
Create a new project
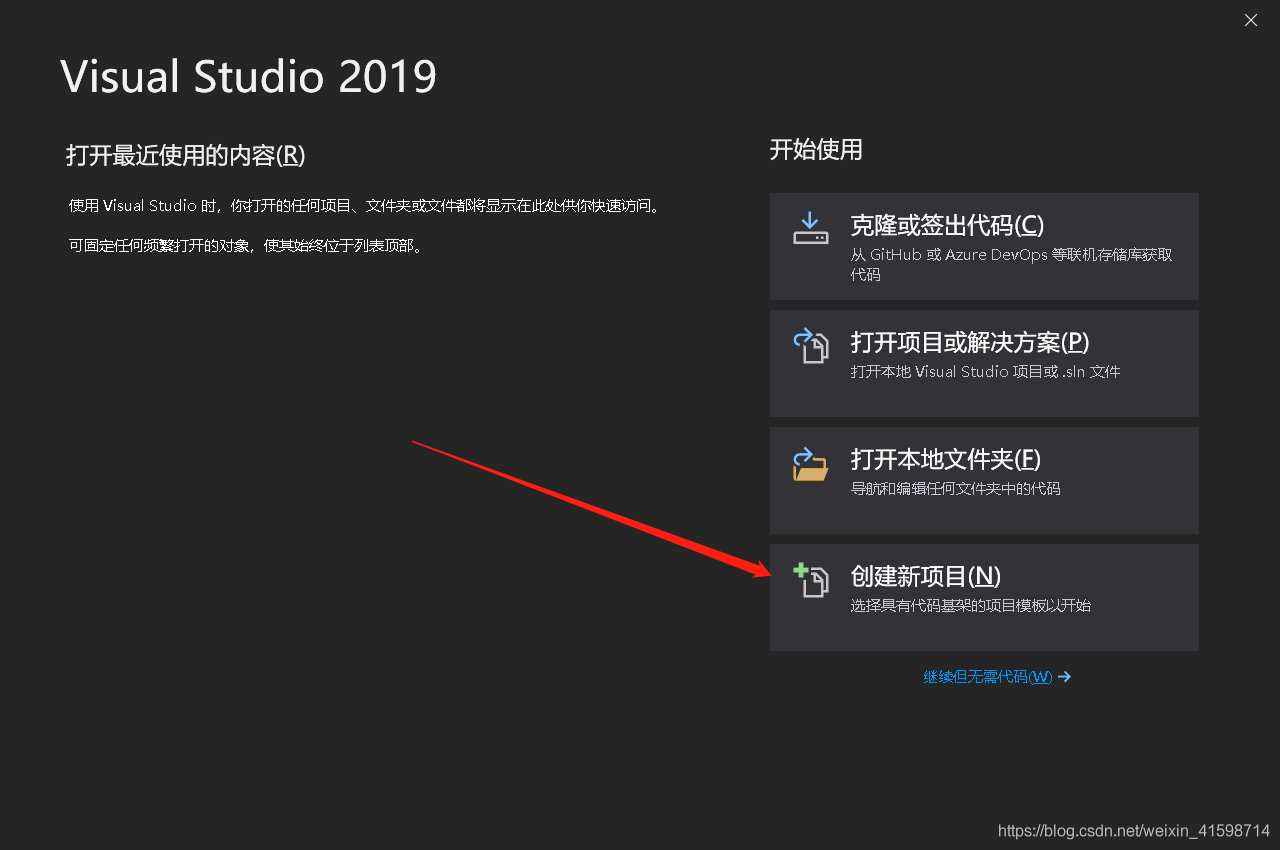984,597
